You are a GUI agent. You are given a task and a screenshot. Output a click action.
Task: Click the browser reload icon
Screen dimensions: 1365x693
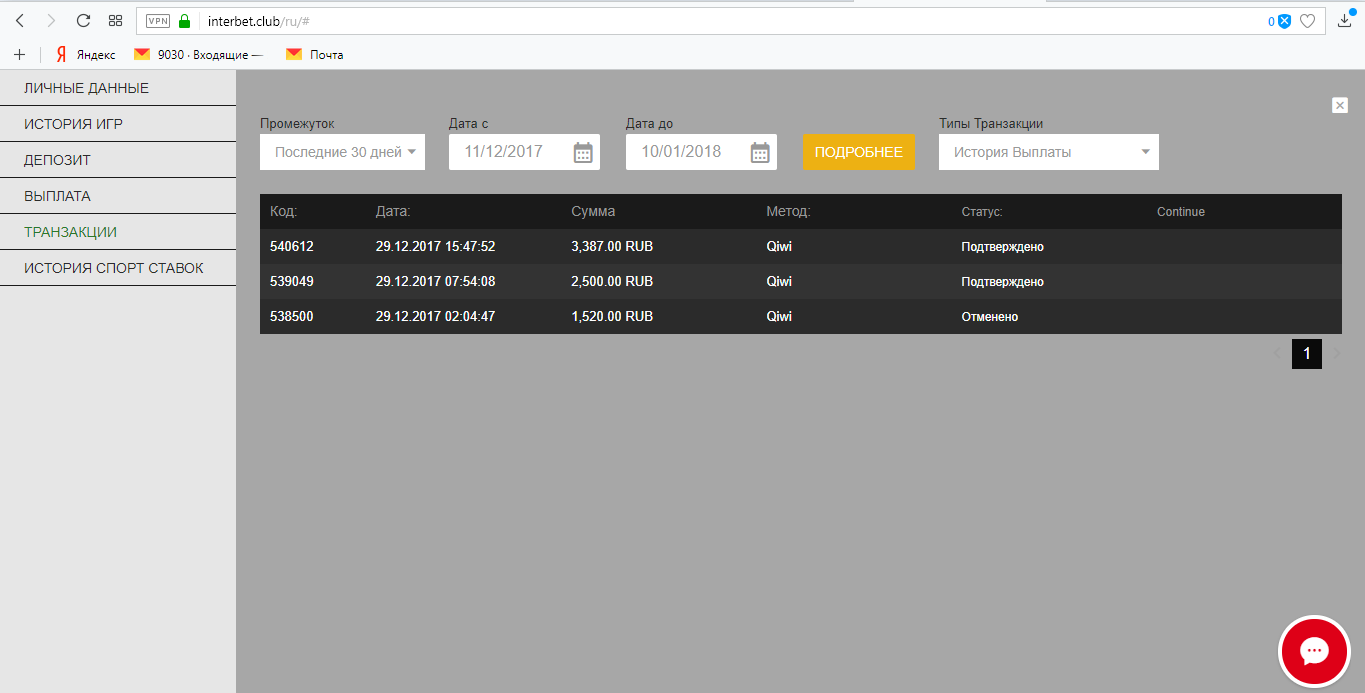click(83, 20)
